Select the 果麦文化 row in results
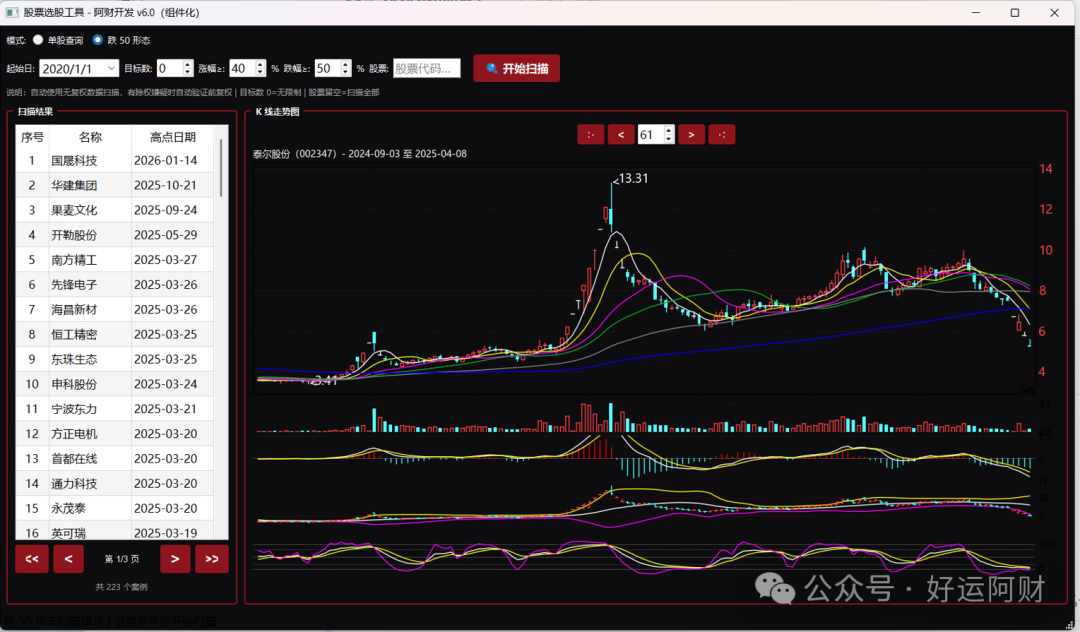This screenshot has height=632, width=1080. click(115, 210)
